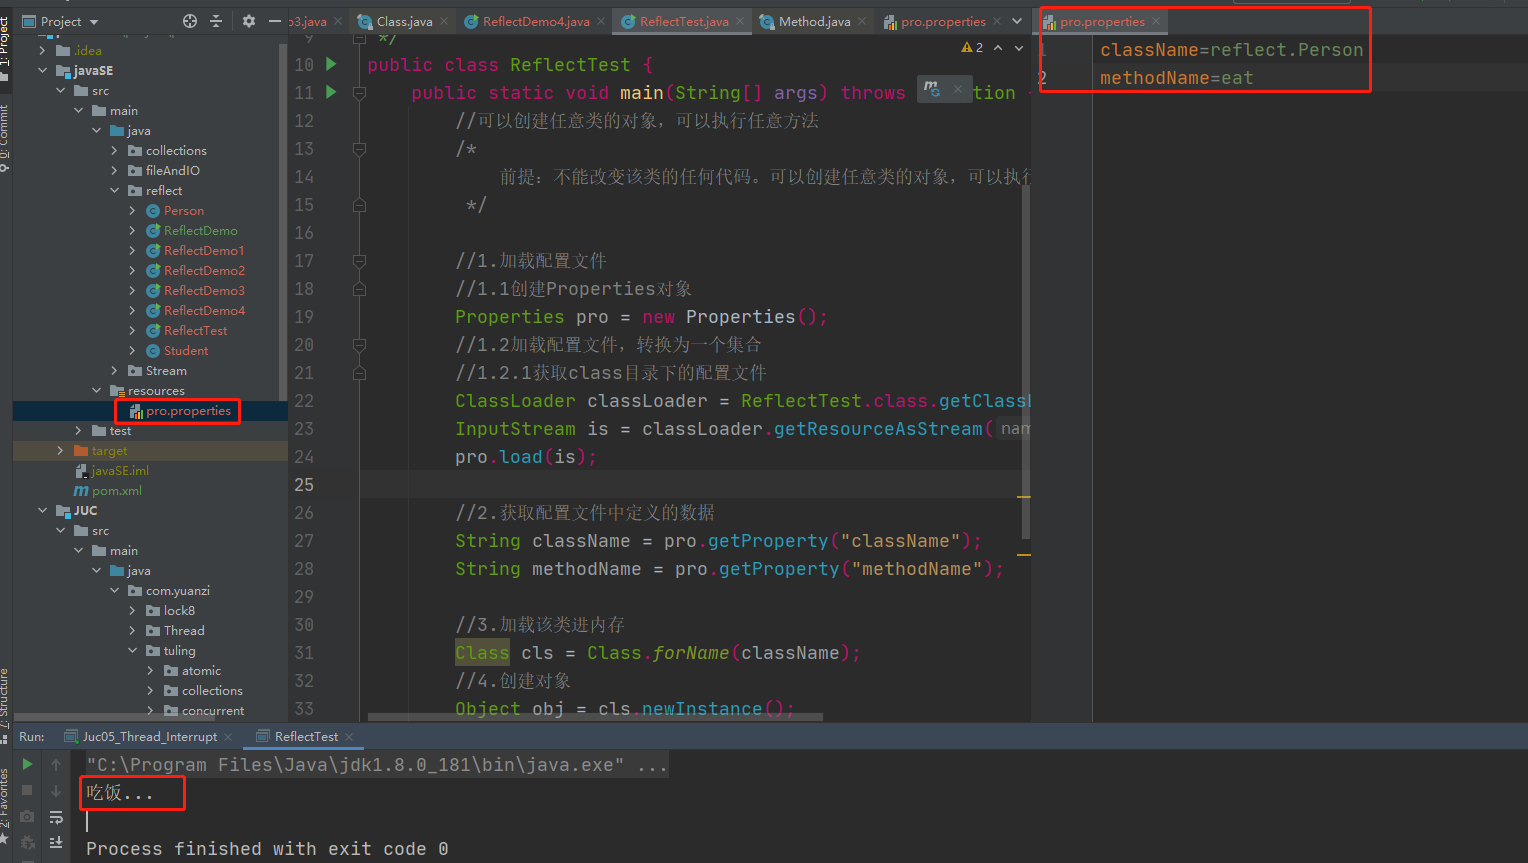Select Student class in project tree
Screen dimensions: 1528x863
pos(186,350)
